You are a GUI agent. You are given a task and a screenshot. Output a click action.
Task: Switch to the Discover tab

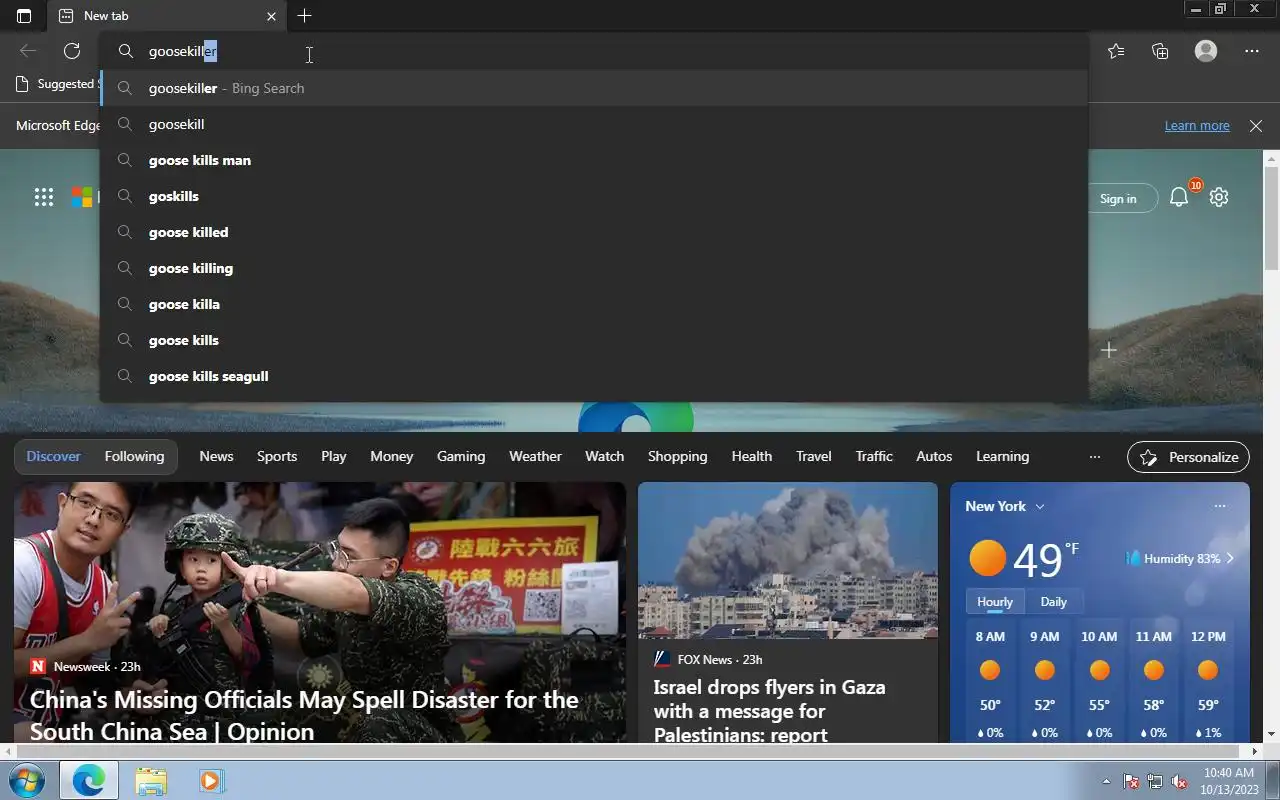click(53, 456)
